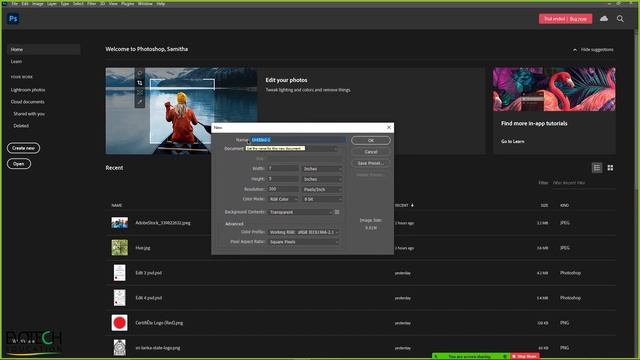The width and height of the screenshot is (640, 360).
Task: Open the File menu
Action: tap(15, 4)
